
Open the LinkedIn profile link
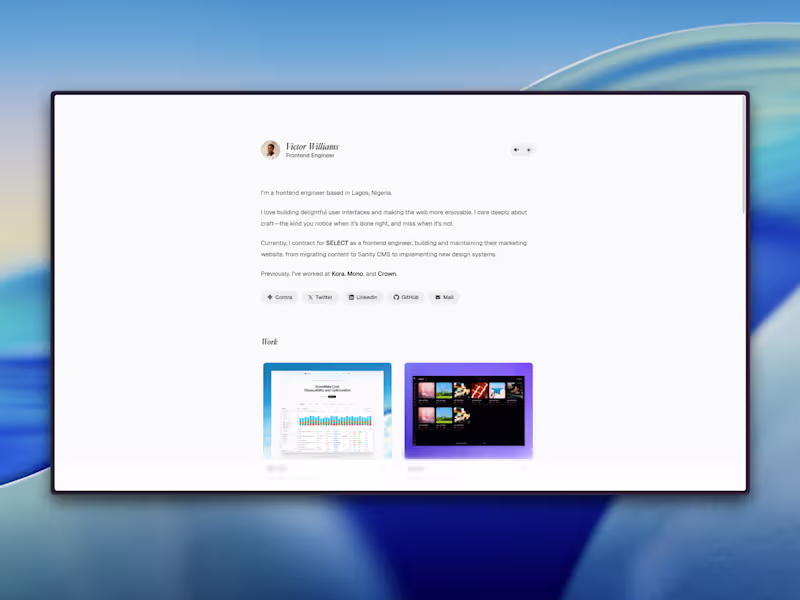[x=363, y=297]
